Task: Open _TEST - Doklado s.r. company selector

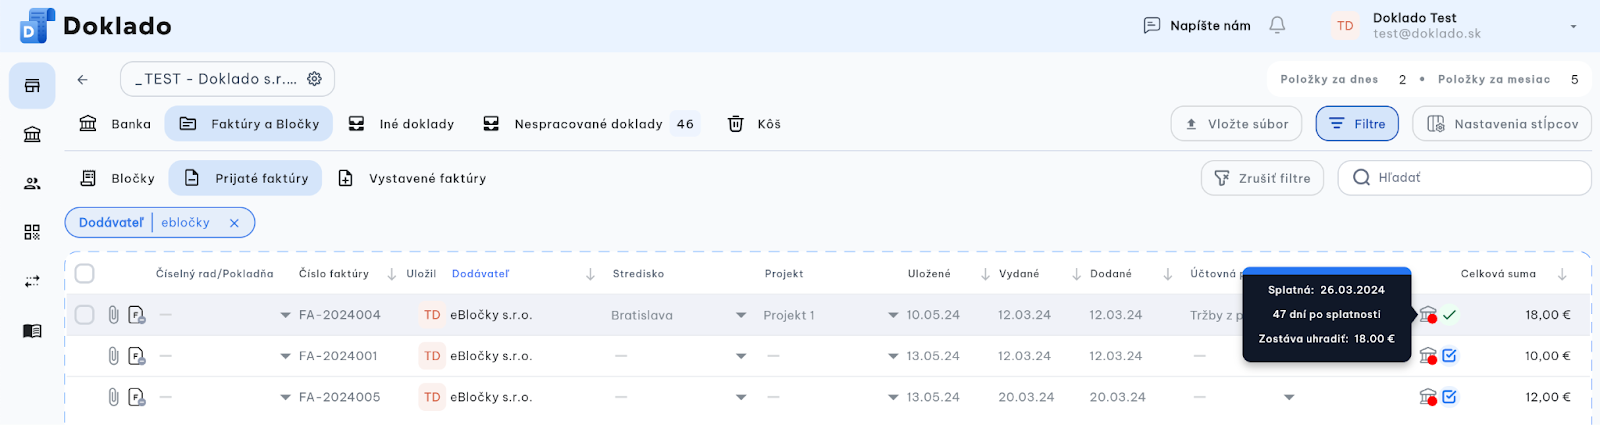Action: (227, 79)
